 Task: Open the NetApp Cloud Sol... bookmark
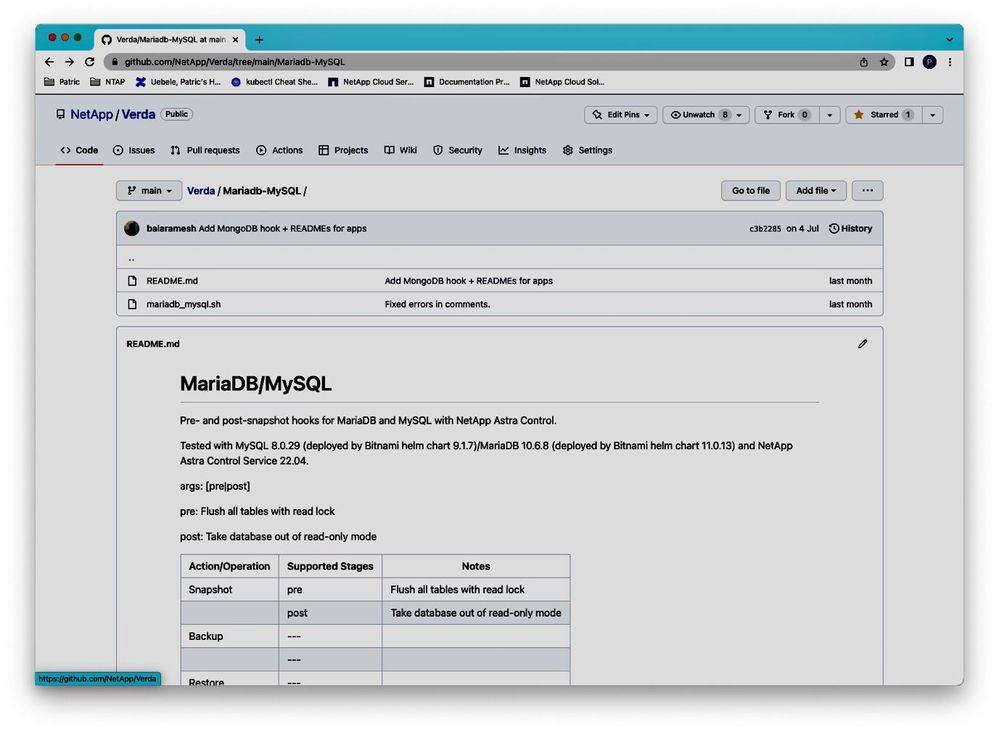click(x=563, y=82)
